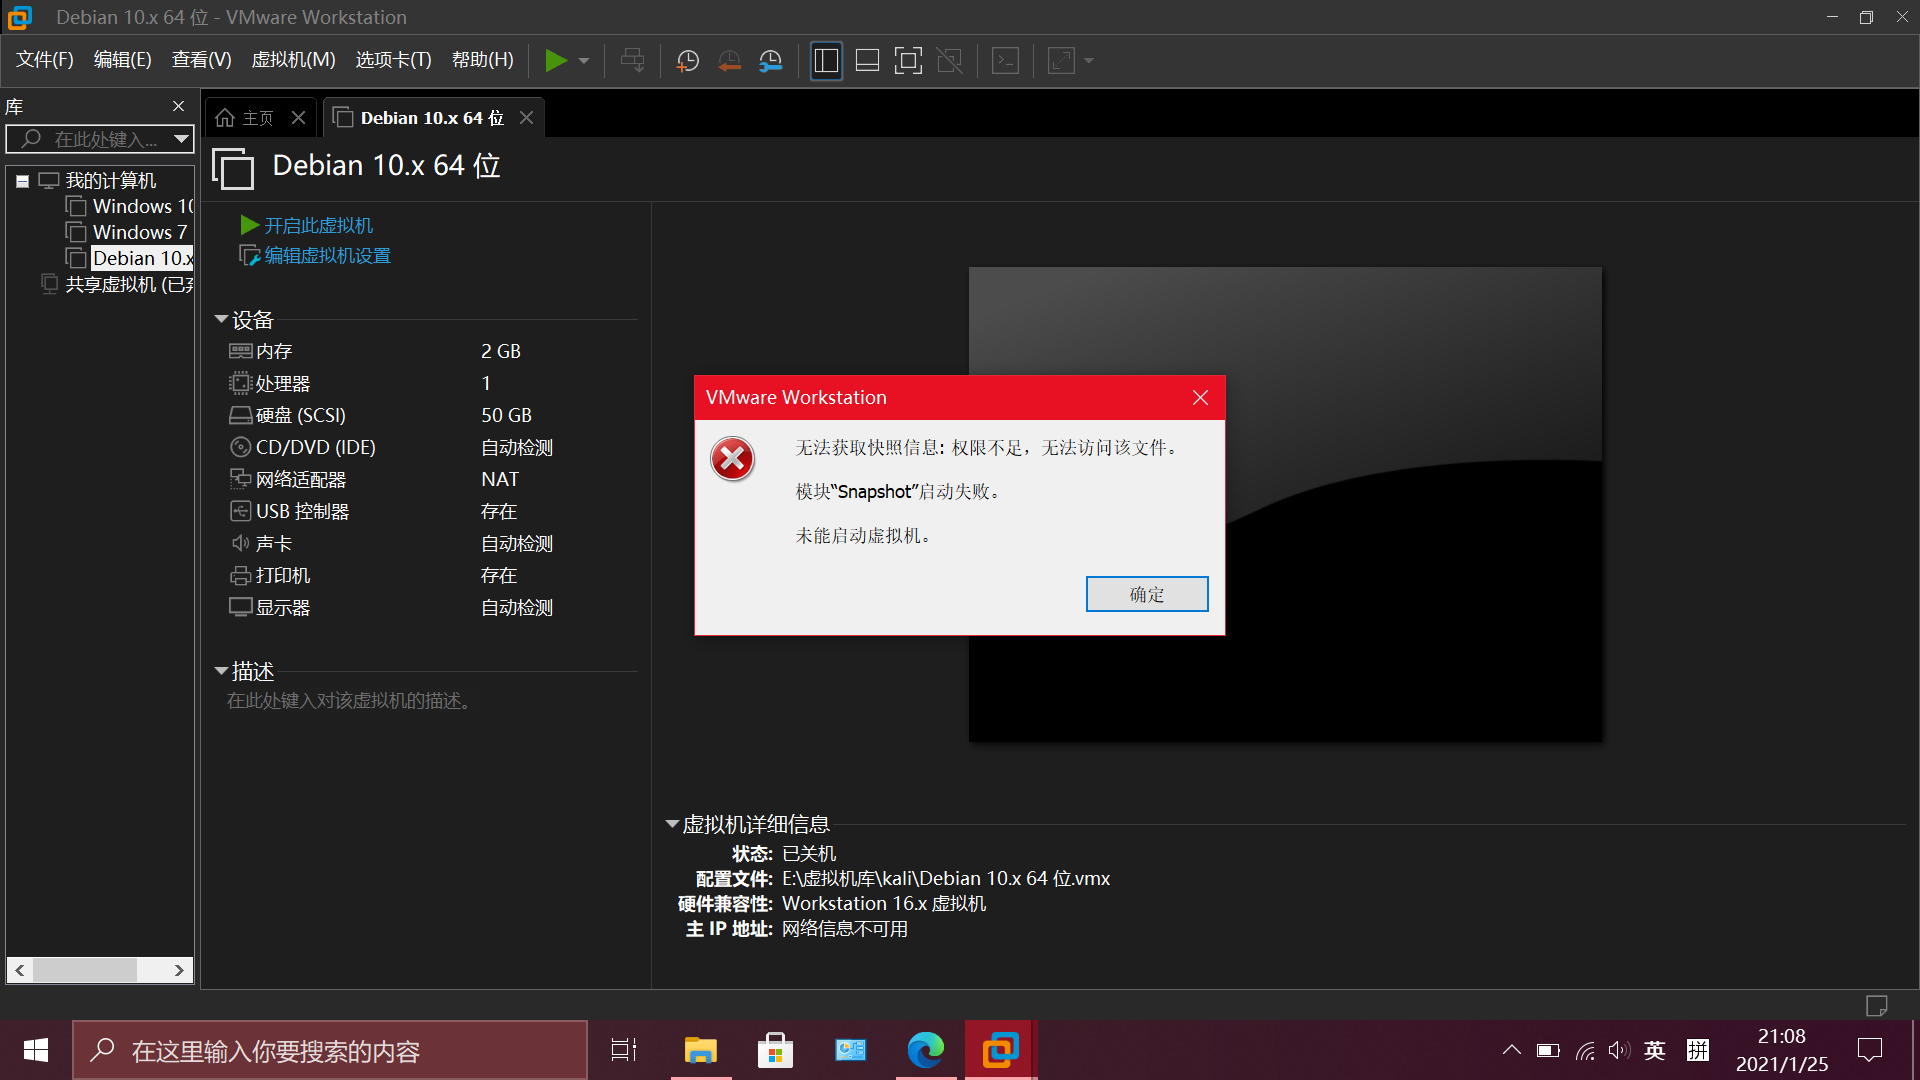Close the Debian 10.x 64 位 tab
Image resolution: width=1920 pixels, height=1080 pixels.
[526, 118]
